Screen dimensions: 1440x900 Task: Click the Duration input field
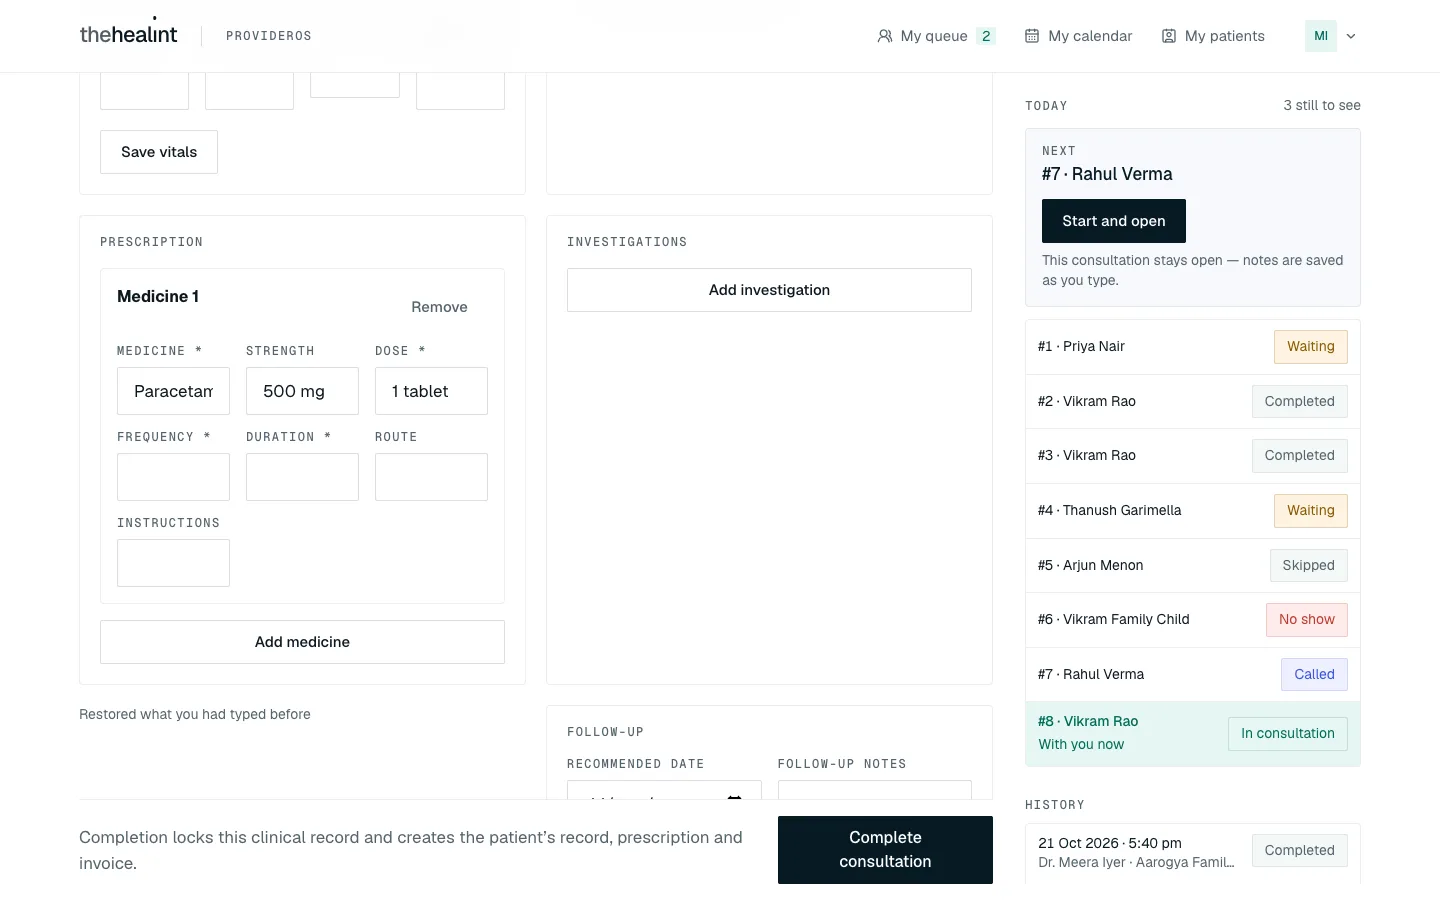(302, 477)
